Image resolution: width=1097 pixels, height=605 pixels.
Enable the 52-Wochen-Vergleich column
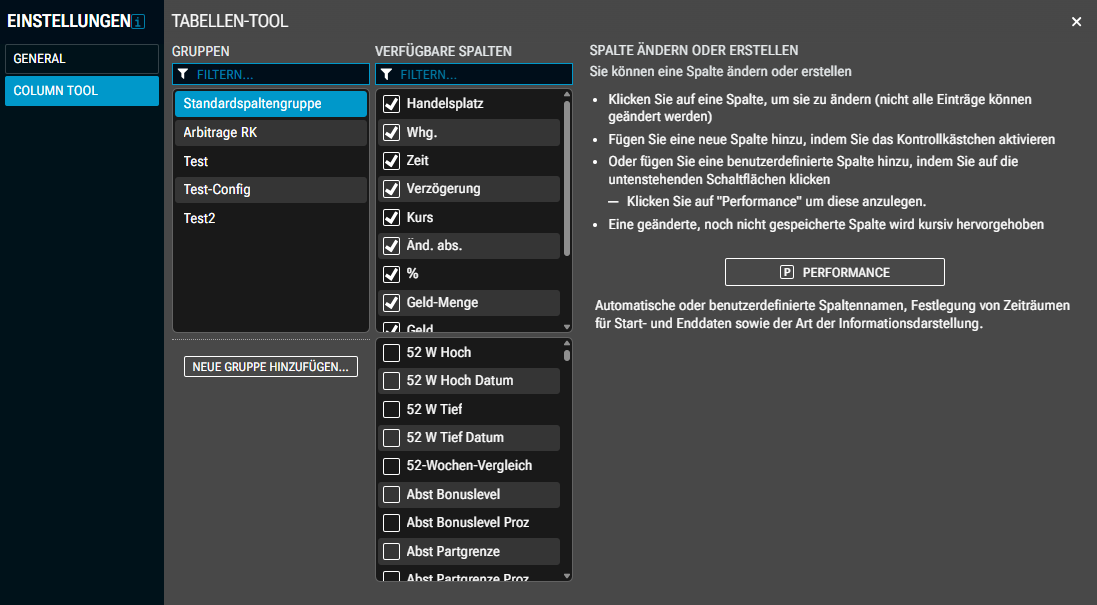coord(392,466)
